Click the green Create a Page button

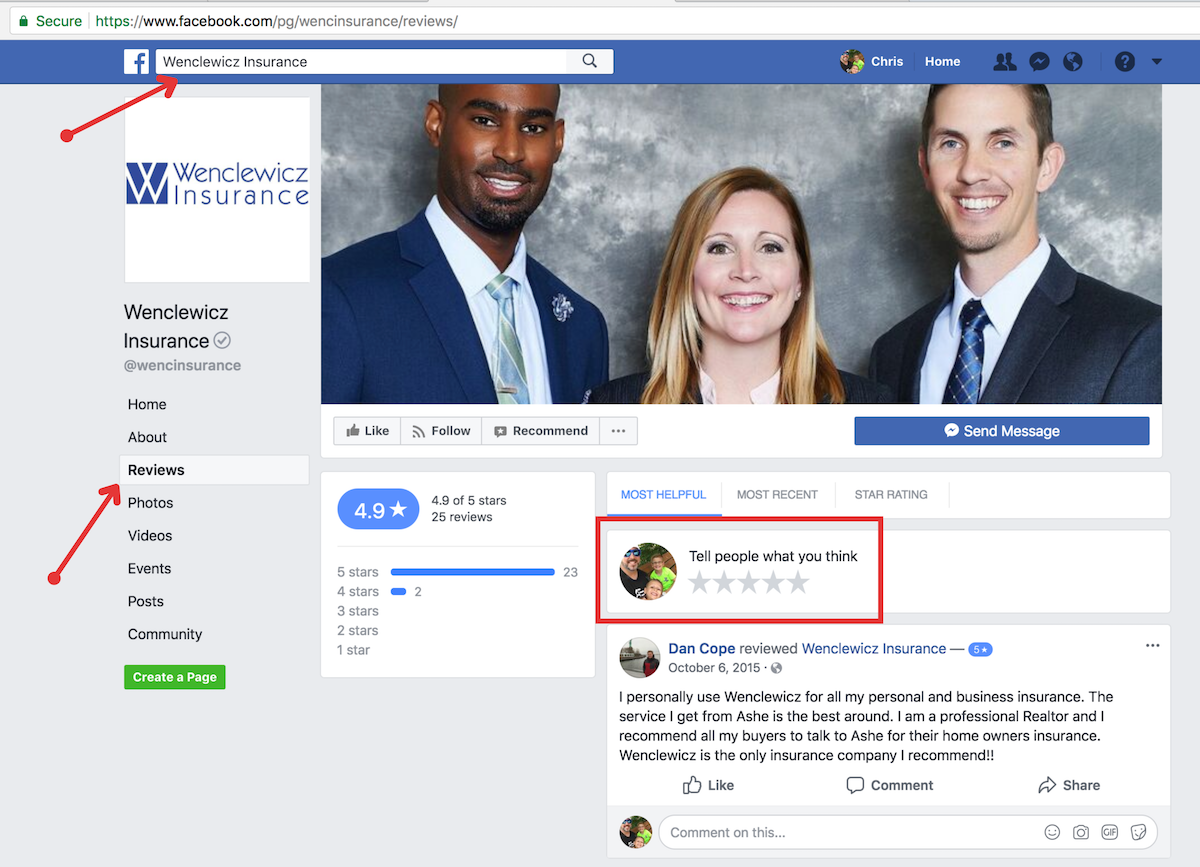click(x=175, y=677)
